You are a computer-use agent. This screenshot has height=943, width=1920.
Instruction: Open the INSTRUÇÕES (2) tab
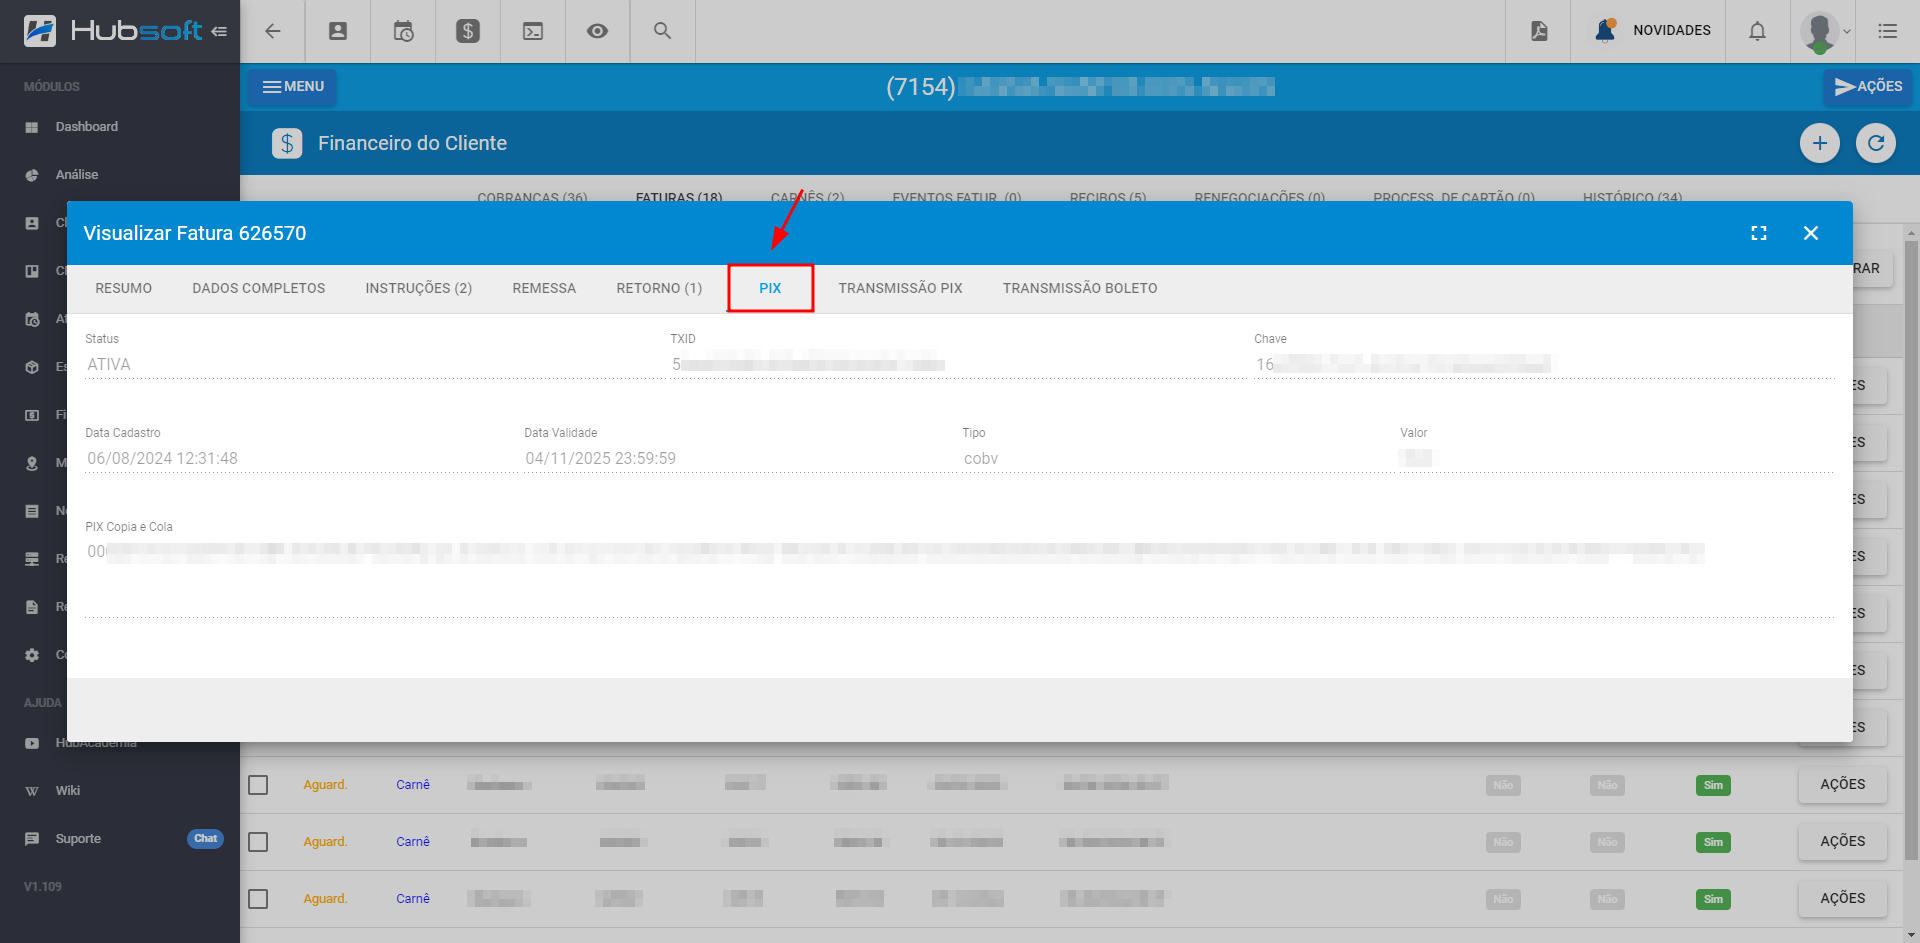419,288
